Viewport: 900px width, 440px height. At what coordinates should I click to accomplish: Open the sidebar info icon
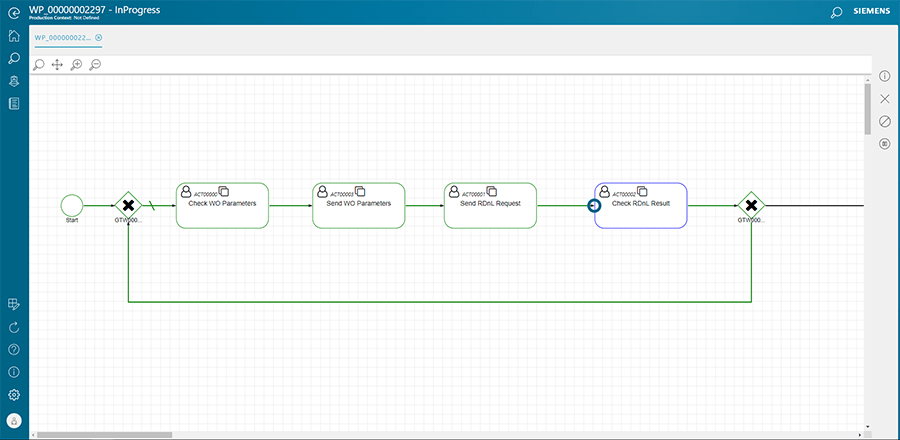click(14, 372)
